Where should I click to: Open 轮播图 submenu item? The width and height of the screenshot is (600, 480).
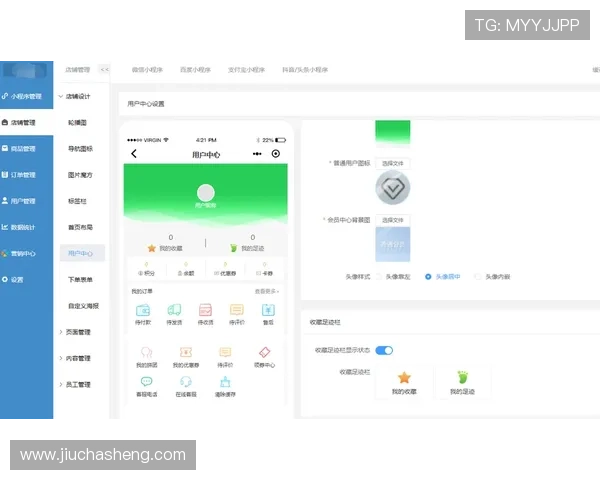click(x=77, y=122)
